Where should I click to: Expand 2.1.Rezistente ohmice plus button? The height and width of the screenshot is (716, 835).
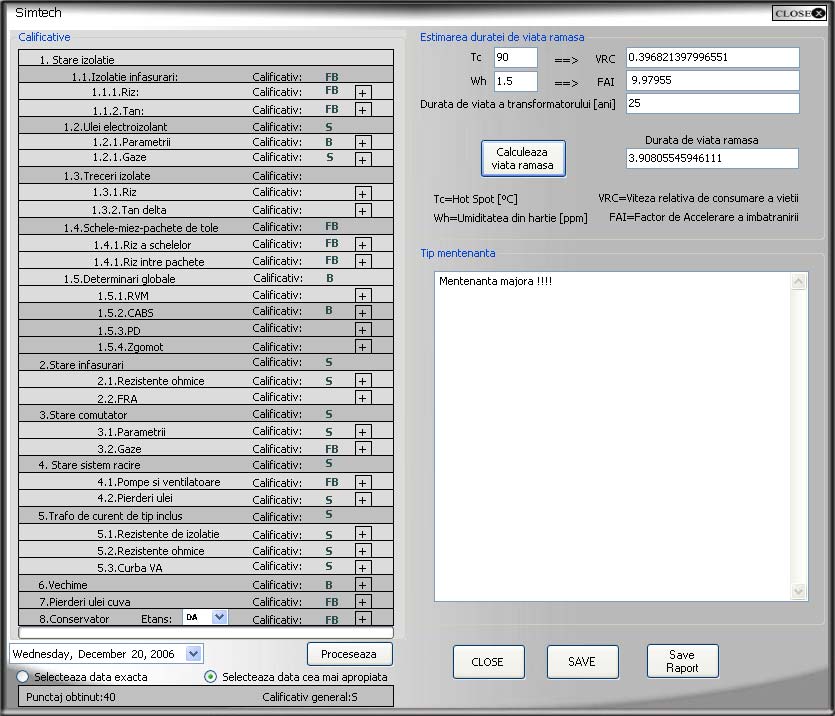coord(363,381)
